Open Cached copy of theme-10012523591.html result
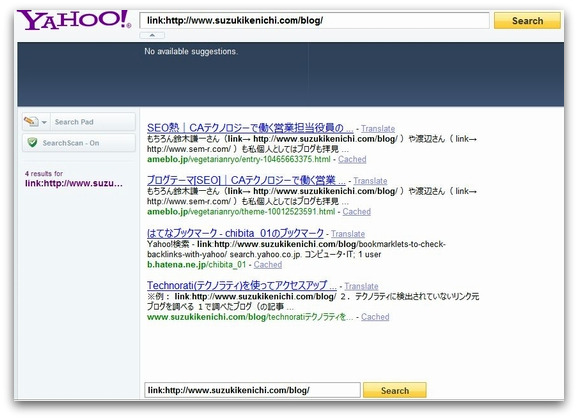The image size is (578, 419). 356,212
